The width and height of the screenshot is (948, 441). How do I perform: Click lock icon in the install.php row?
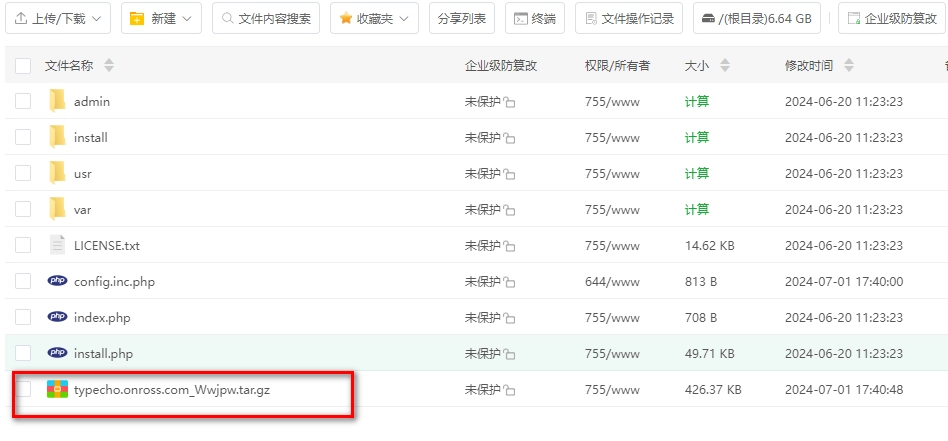tap(509, 354)
